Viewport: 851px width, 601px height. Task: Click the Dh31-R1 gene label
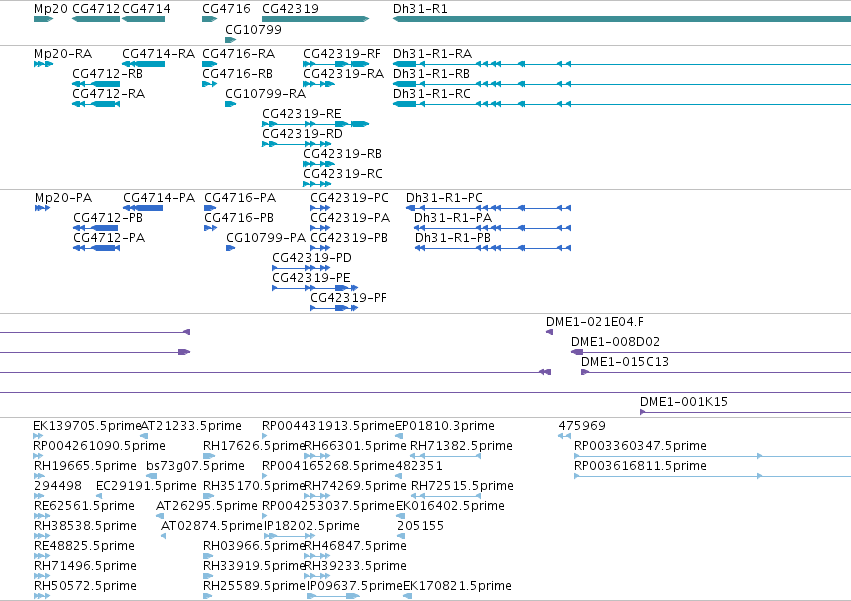pyautogui.click(x=420, y=9)
